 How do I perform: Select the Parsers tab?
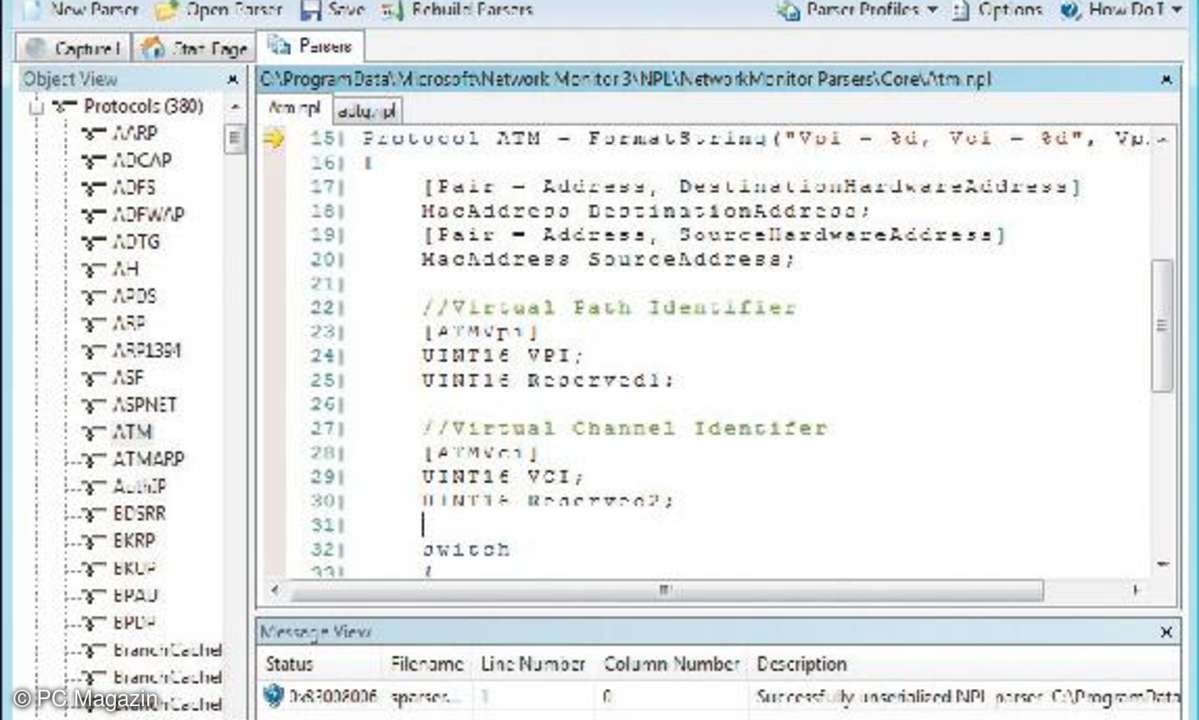point(310,47)
